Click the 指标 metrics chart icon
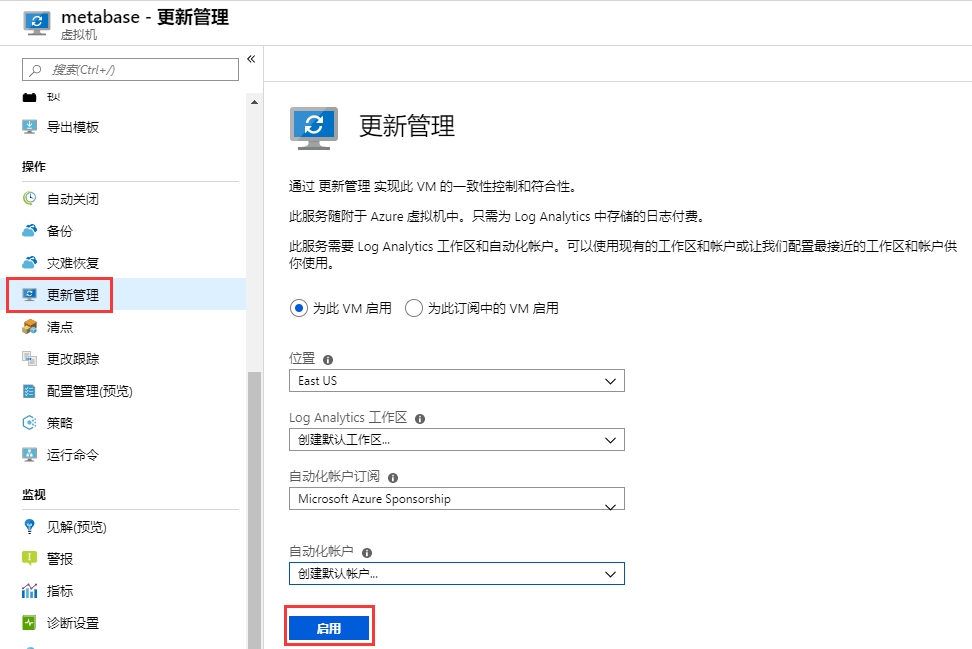Viewport: 972px width, 649px height. [30, 591]
